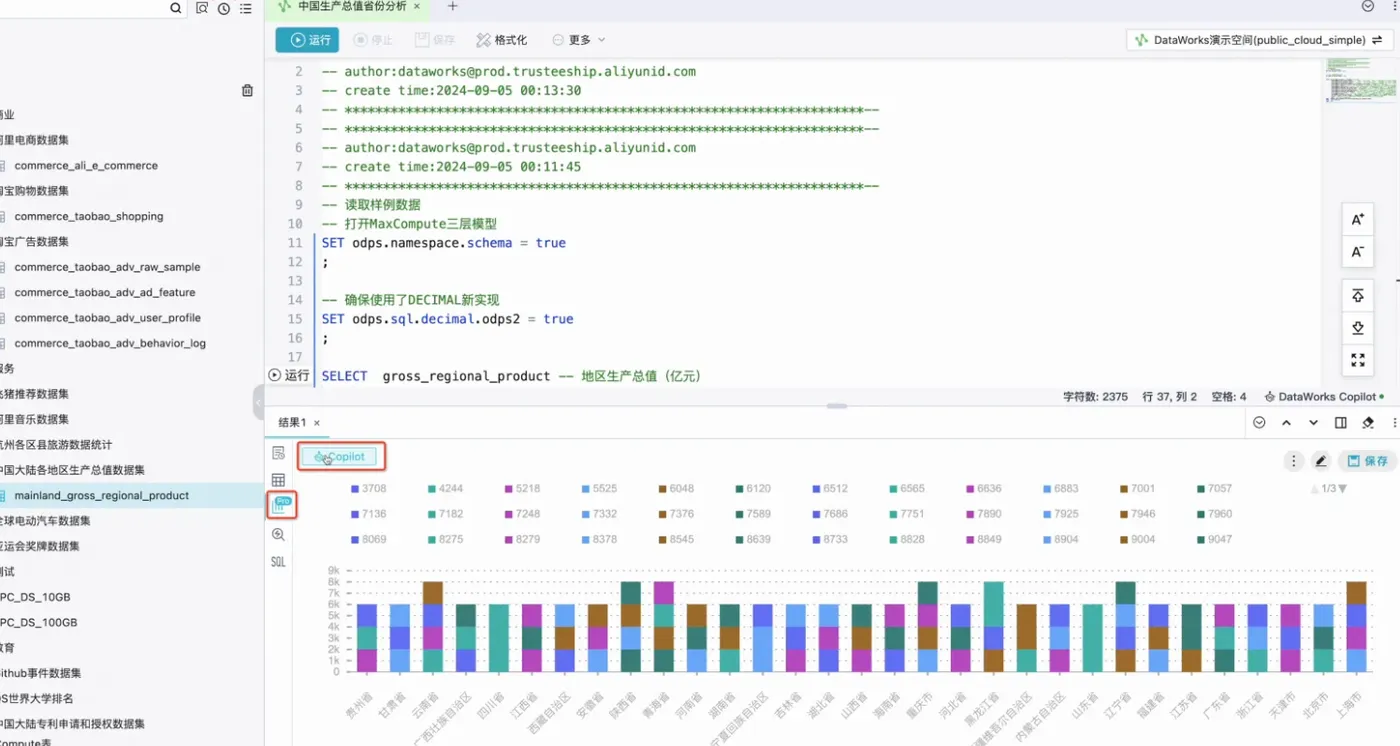Toggle legend series 7925

point(1059,514)
